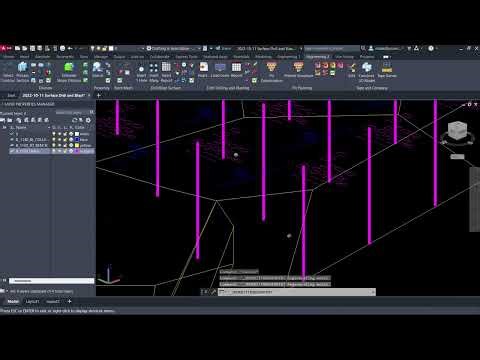The image size is (480, 360).
Task: Toggle the lock icon for the yellow layer
Action: click(65, 145)
